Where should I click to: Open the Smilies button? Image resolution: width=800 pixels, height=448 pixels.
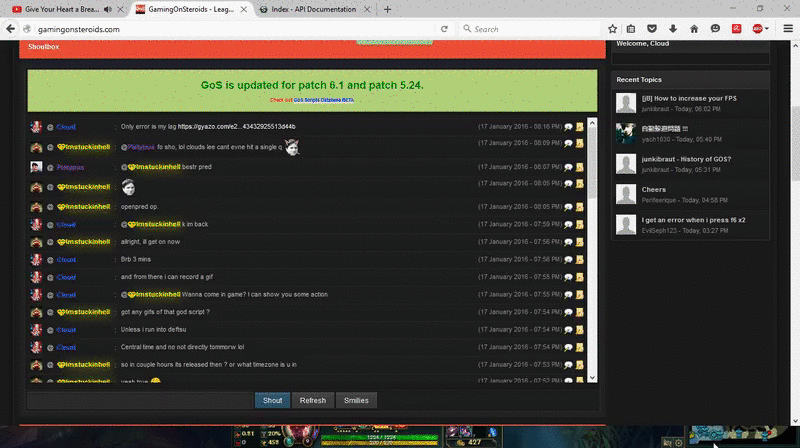pos(356,401)
